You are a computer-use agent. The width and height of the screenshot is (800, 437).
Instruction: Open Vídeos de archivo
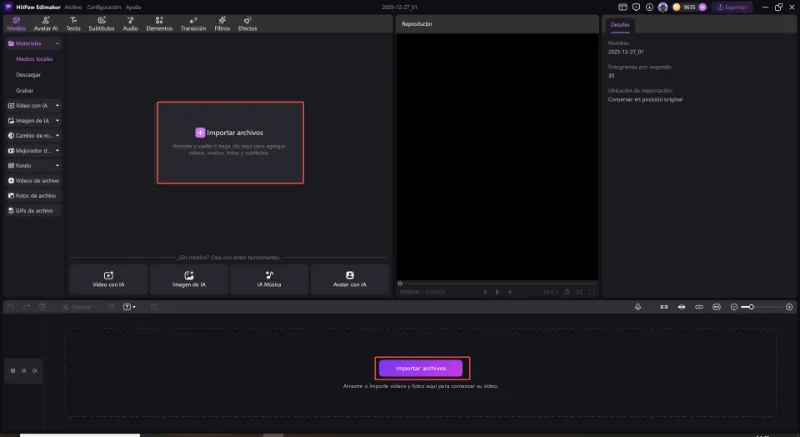pos(34,181)
